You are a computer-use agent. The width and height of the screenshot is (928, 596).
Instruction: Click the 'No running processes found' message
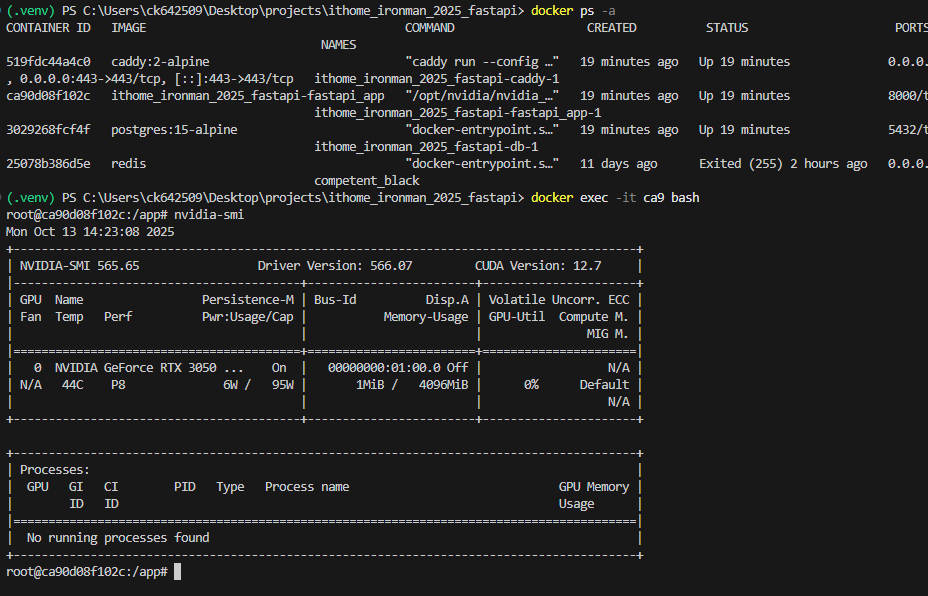(118, 538)
